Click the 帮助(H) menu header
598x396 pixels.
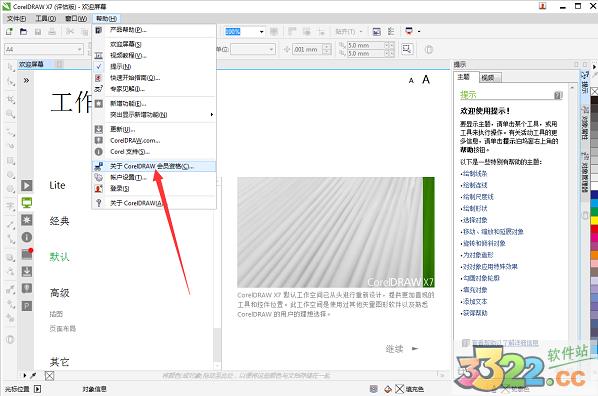click(x=106, y=19)
